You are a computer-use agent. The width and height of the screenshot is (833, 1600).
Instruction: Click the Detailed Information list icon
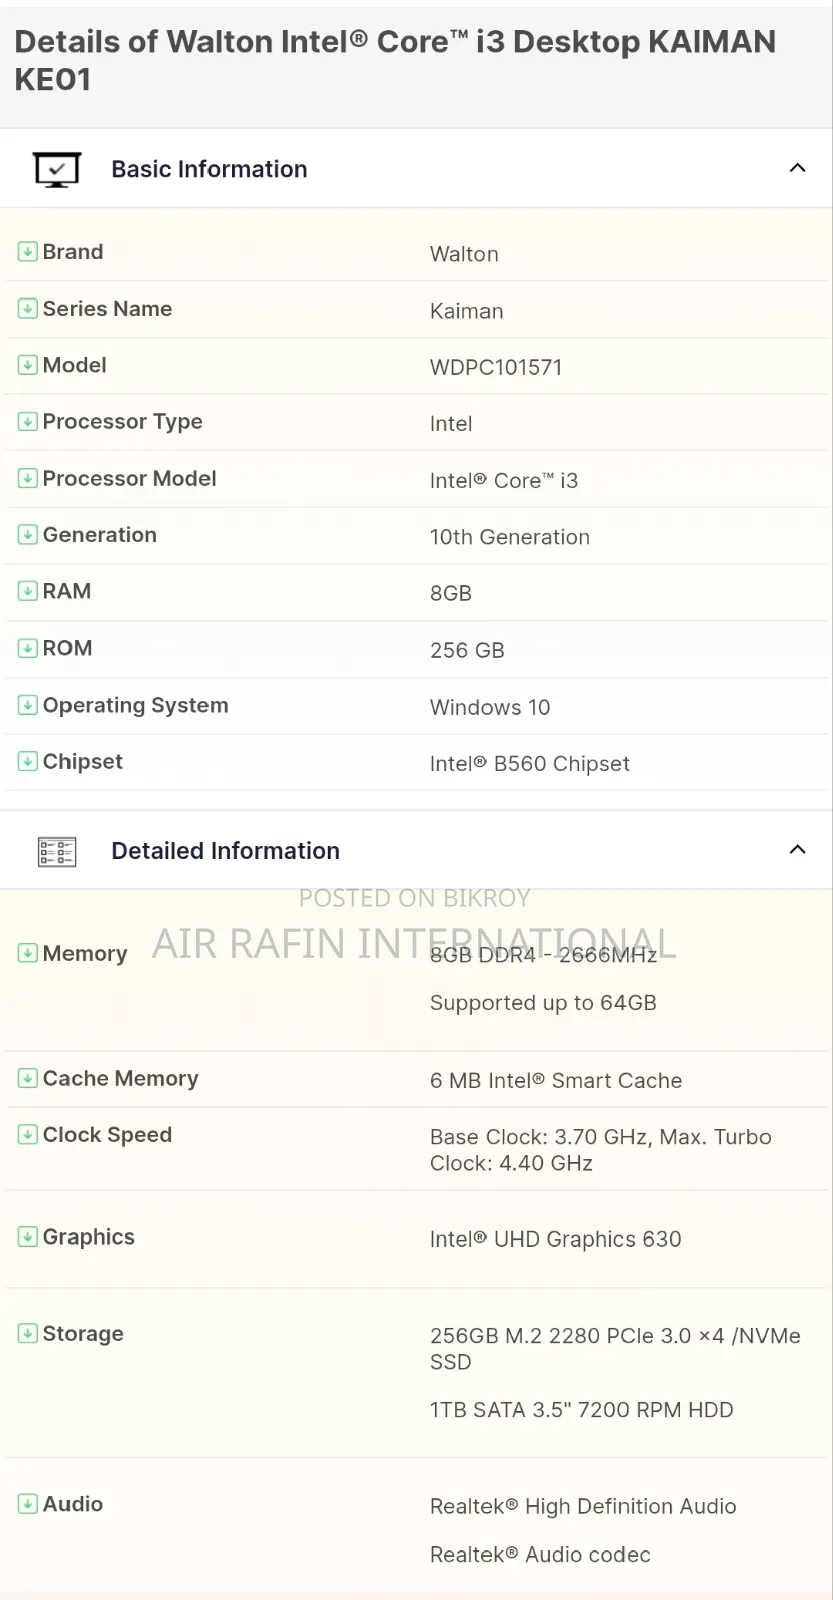click(57, 851)
